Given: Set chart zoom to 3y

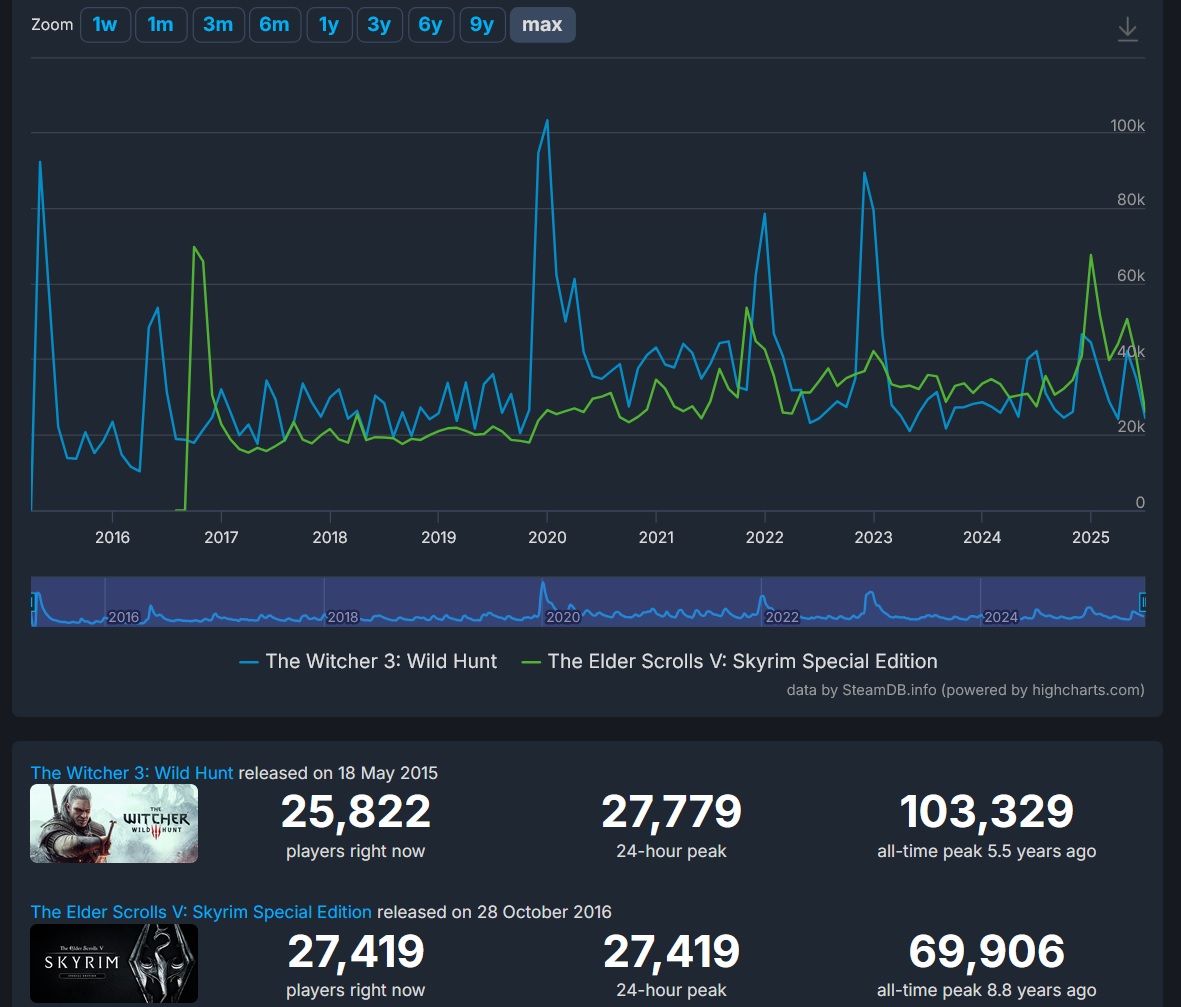Looking at the screenshot, I should [379, 25].
